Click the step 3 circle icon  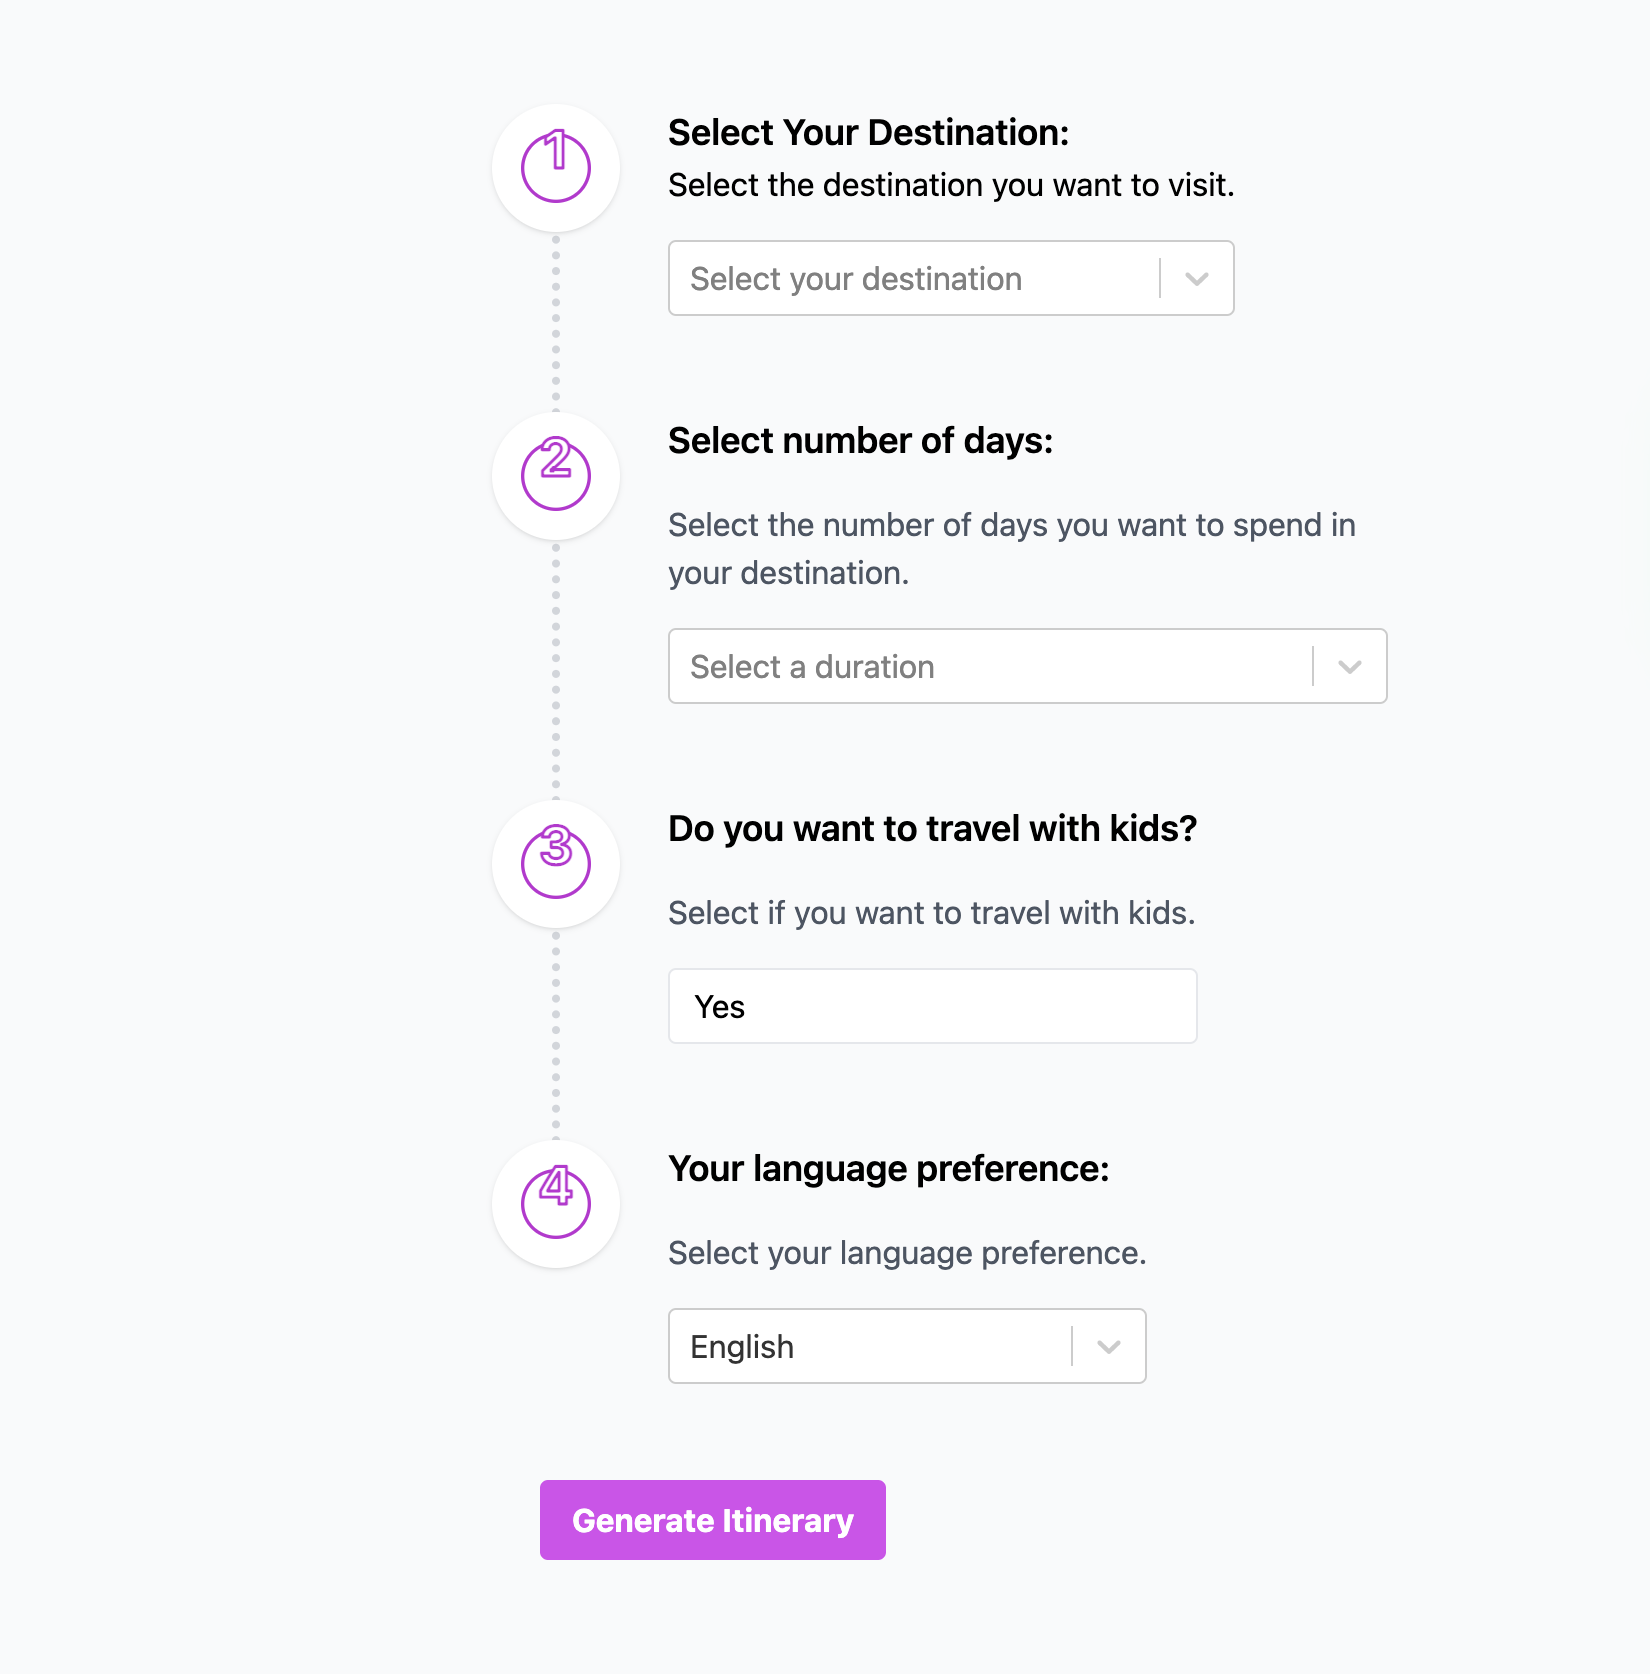click(x=556, y=863)
